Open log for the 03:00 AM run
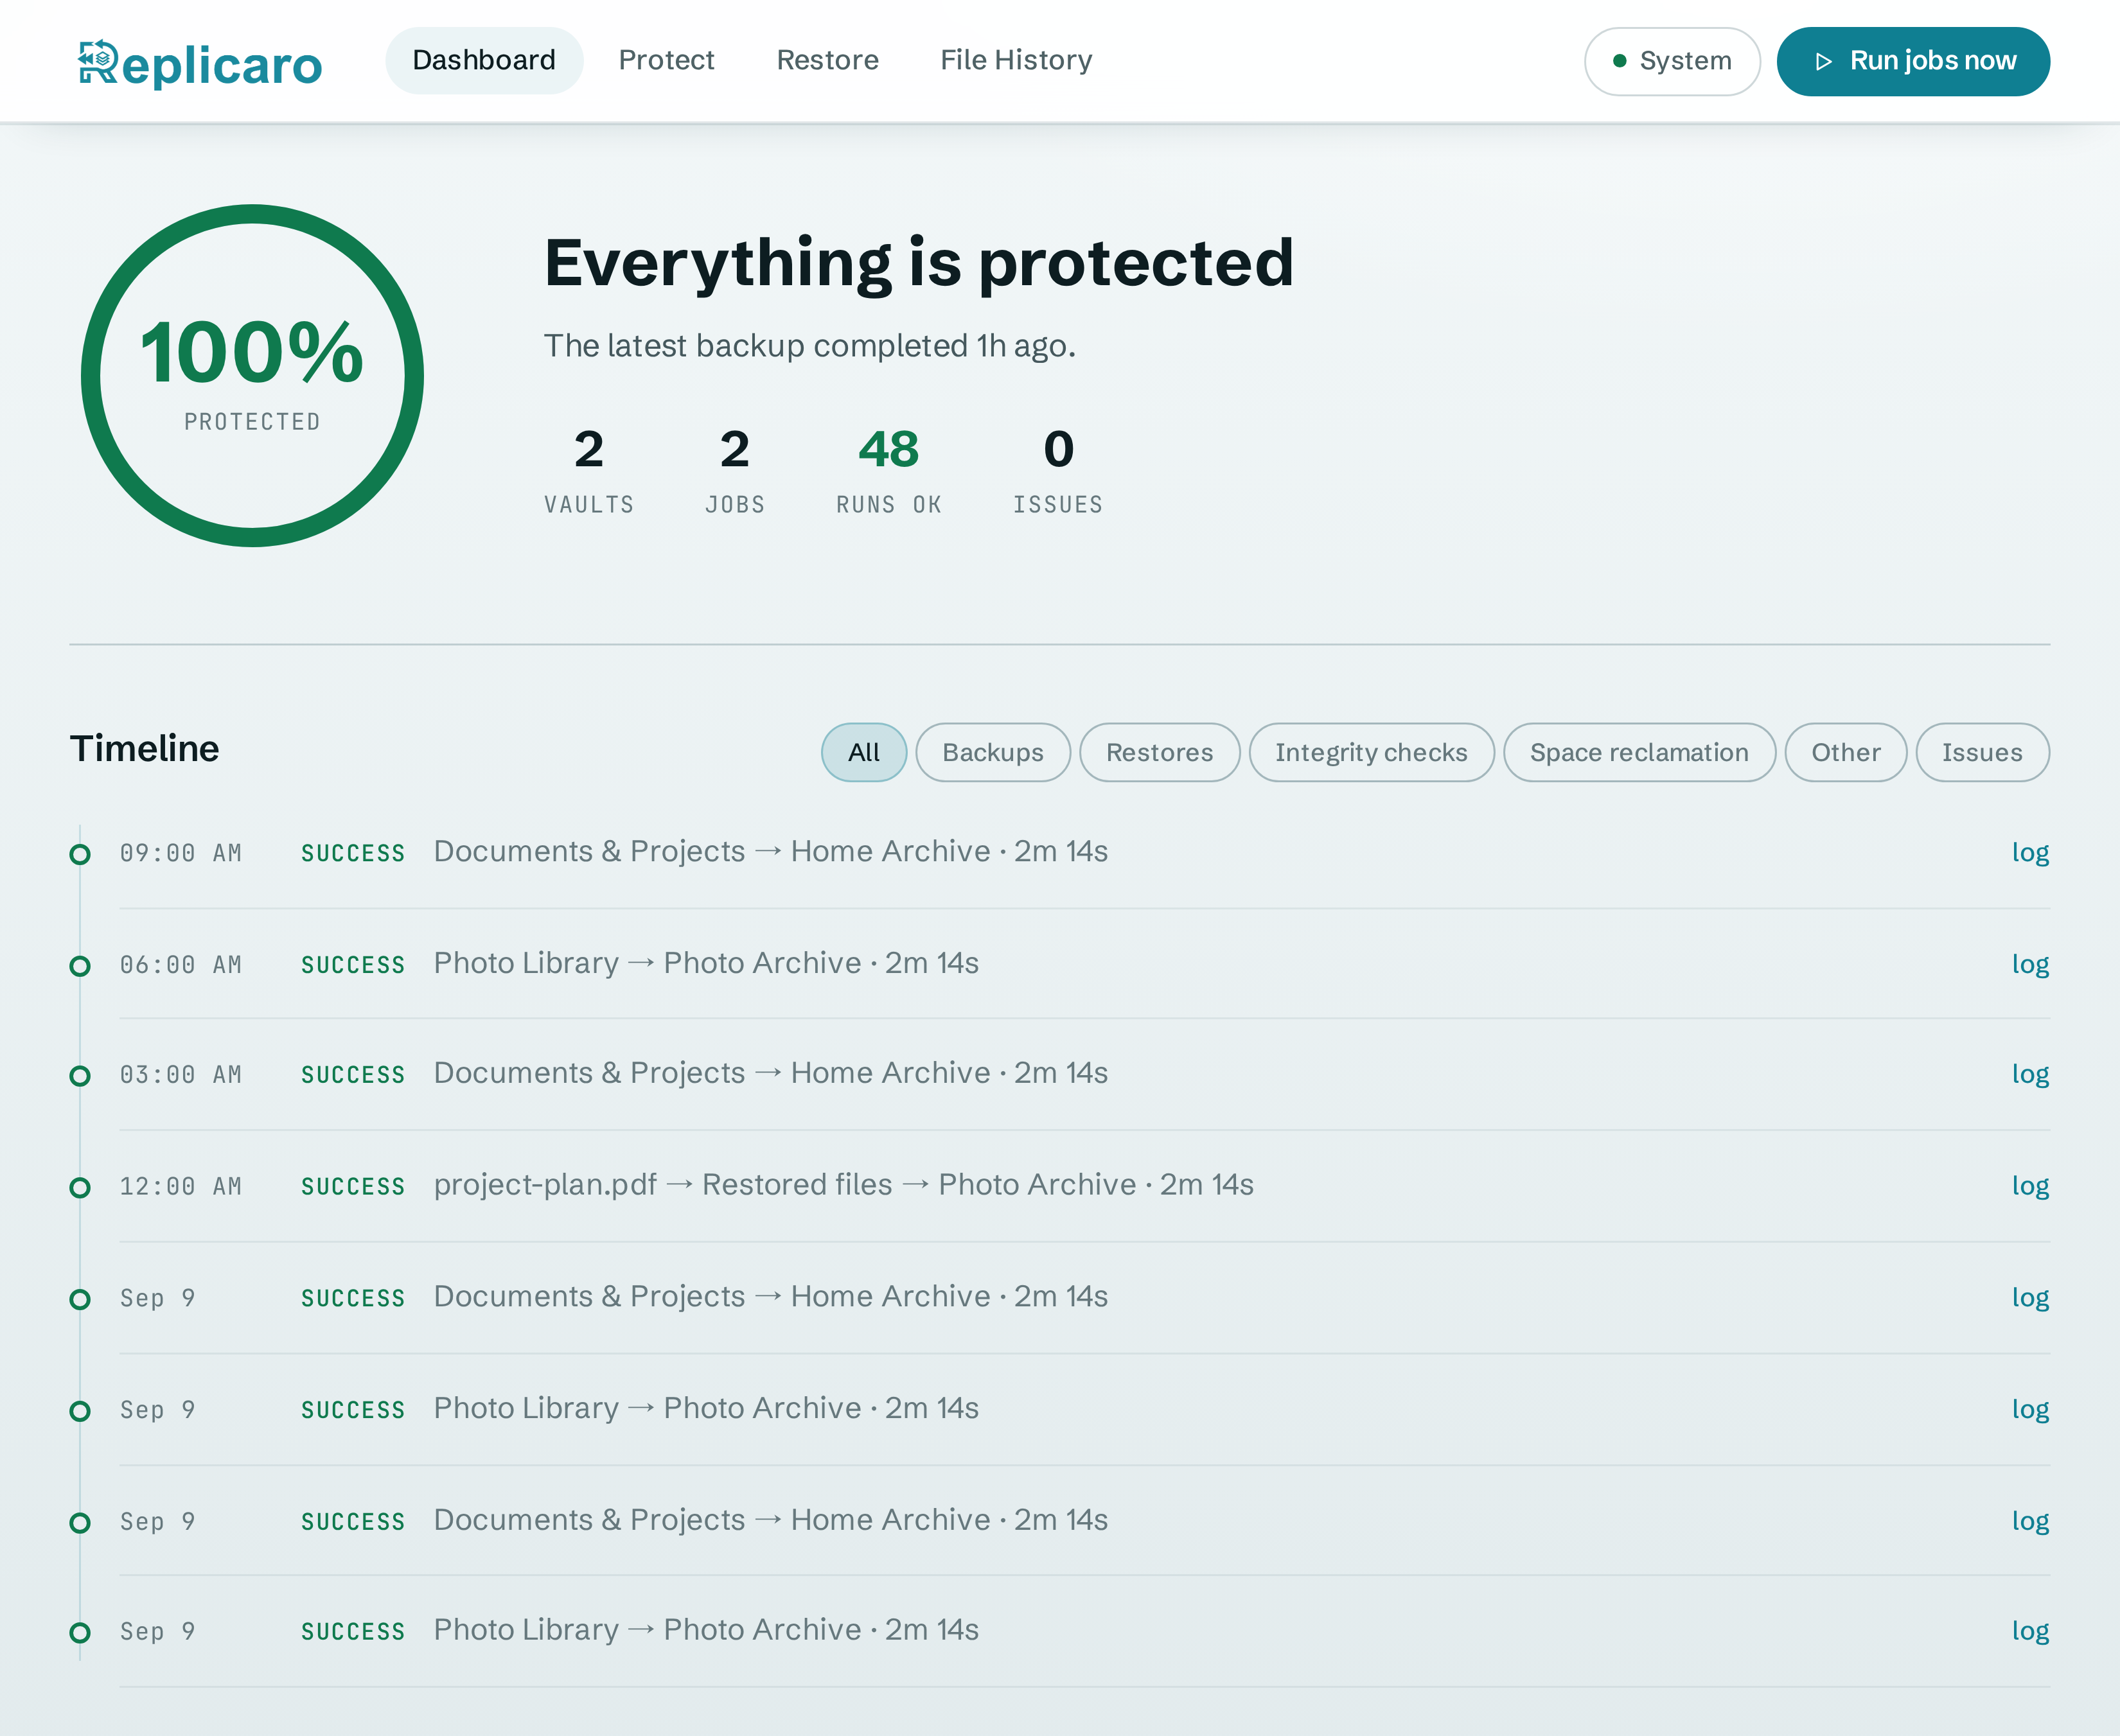This screenshot has height=1736, width=2120. pyautogui.click(x=2030, y=1075)
